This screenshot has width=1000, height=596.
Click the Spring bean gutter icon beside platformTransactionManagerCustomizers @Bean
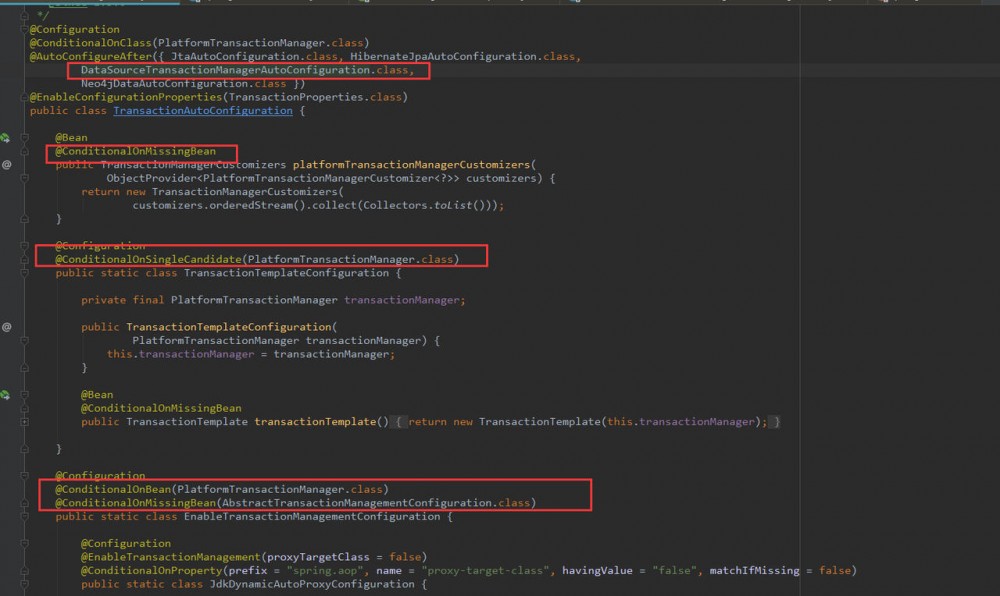(x=5, y=138)
